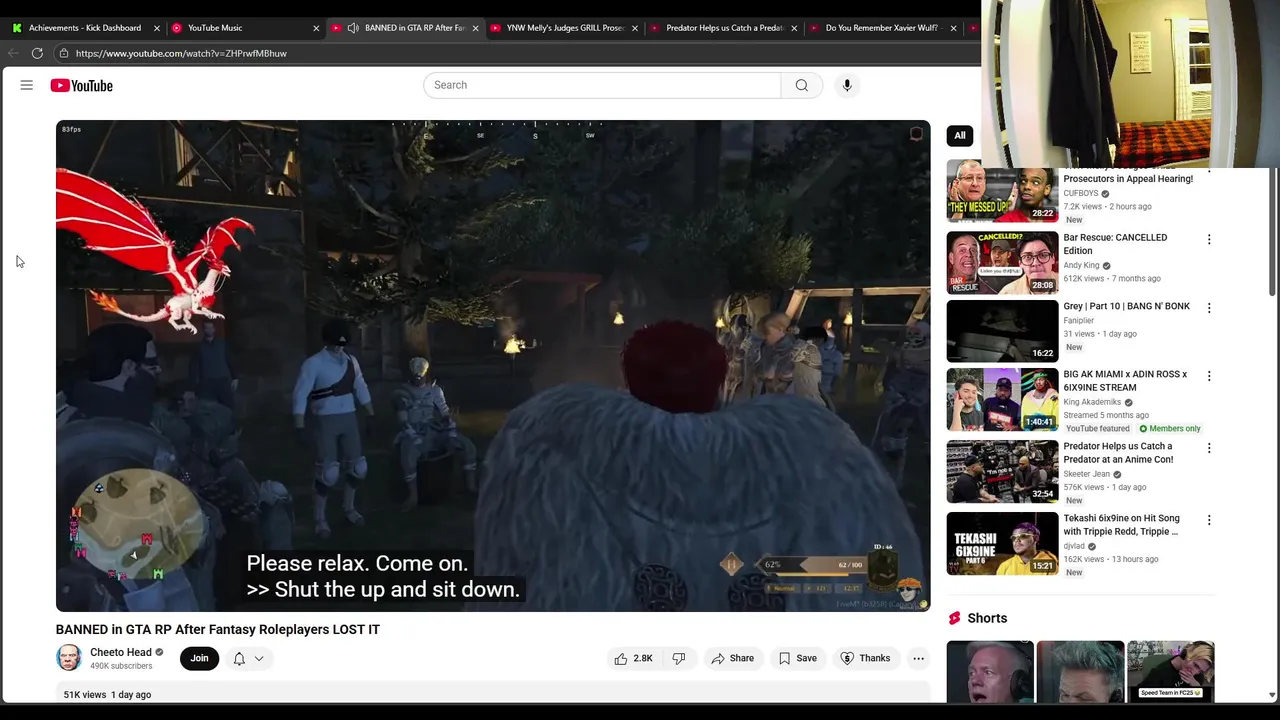Open Predator video 32:54 thumbnail
This screenshot has height=720, width=1280.
[x=1002, y=471]
